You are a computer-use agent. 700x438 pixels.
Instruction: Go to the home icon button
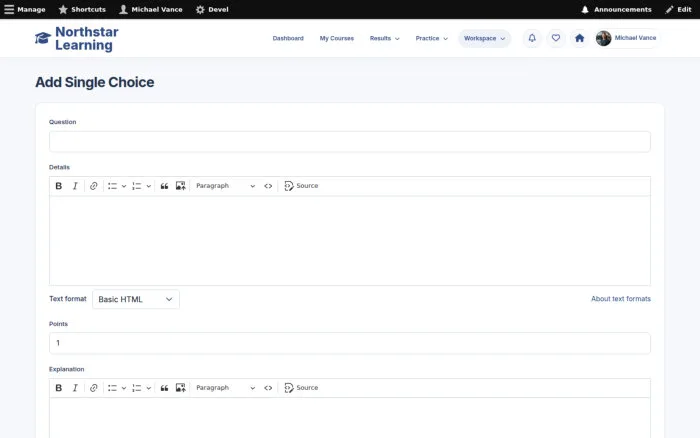point(579,38)
